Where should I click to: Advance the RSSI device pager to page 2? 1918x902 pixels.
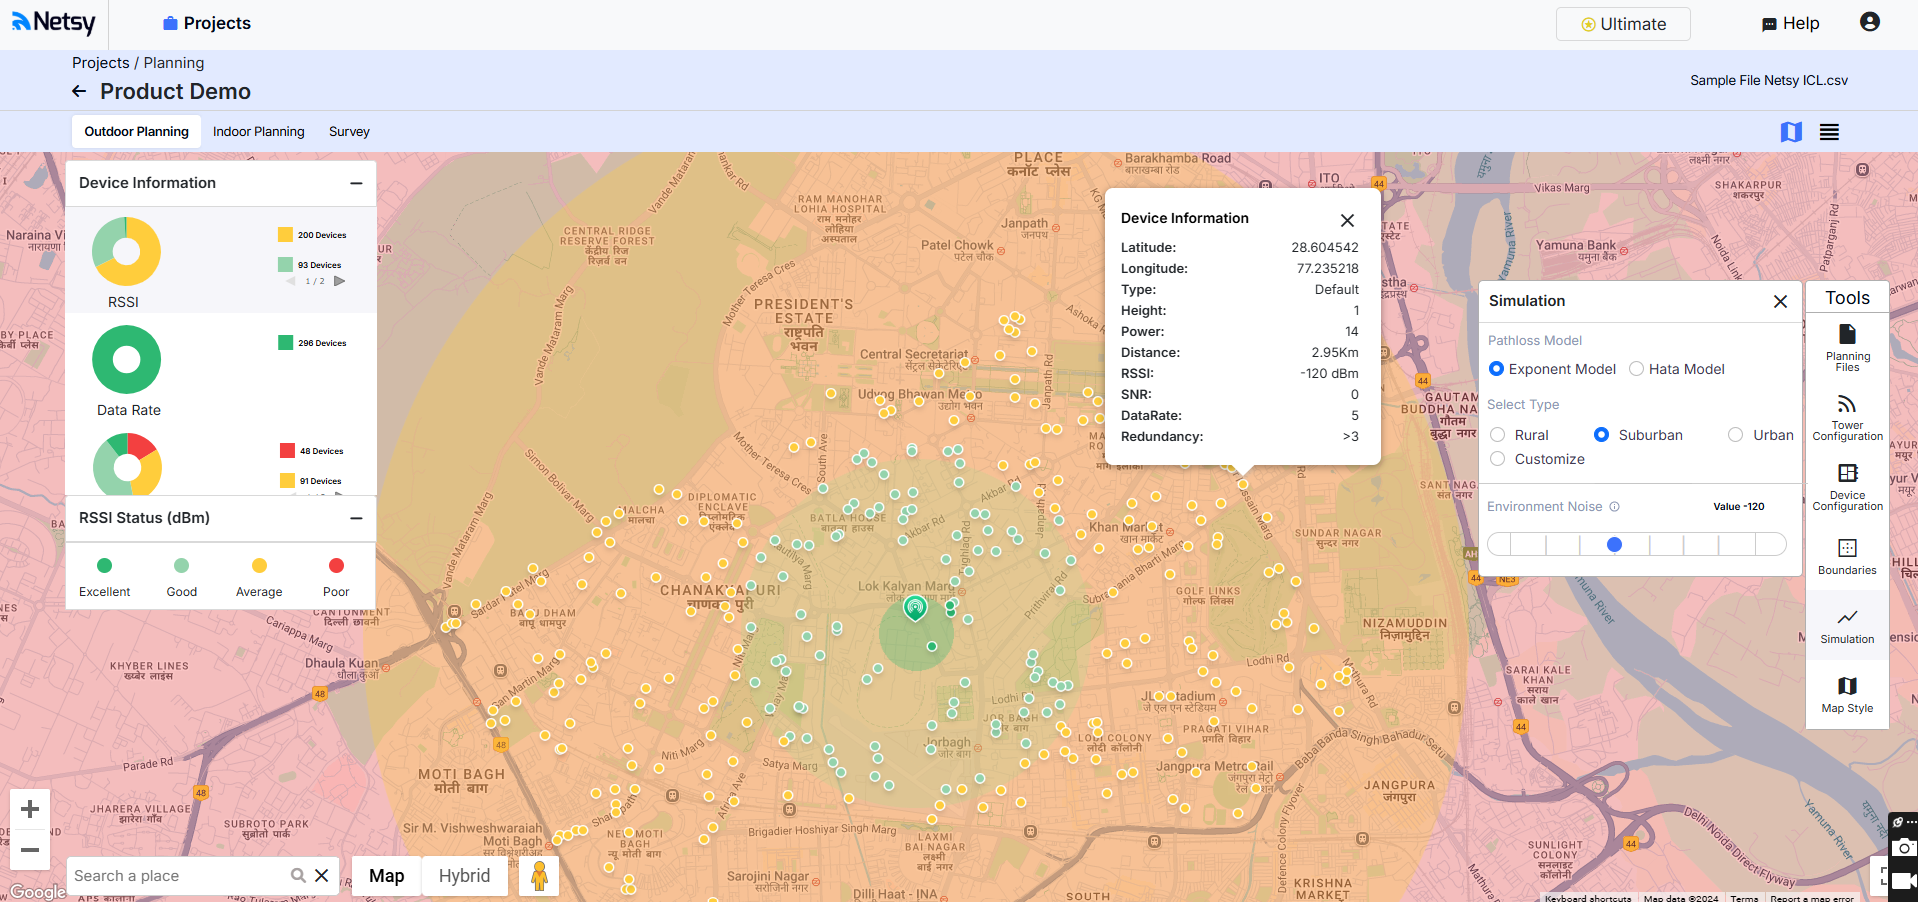(338, 281)
